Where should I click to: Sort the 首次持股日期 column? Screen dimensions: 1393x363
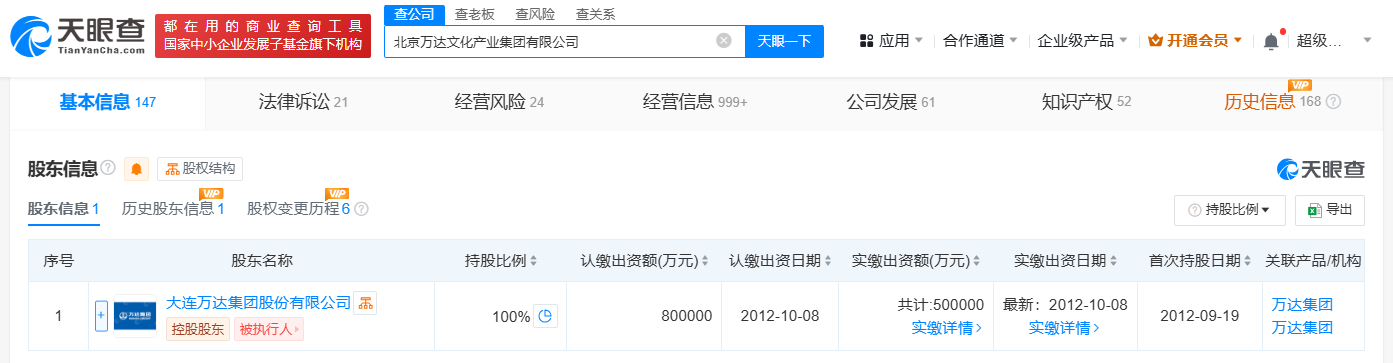pyautogui.click(x=1248, y=261)
